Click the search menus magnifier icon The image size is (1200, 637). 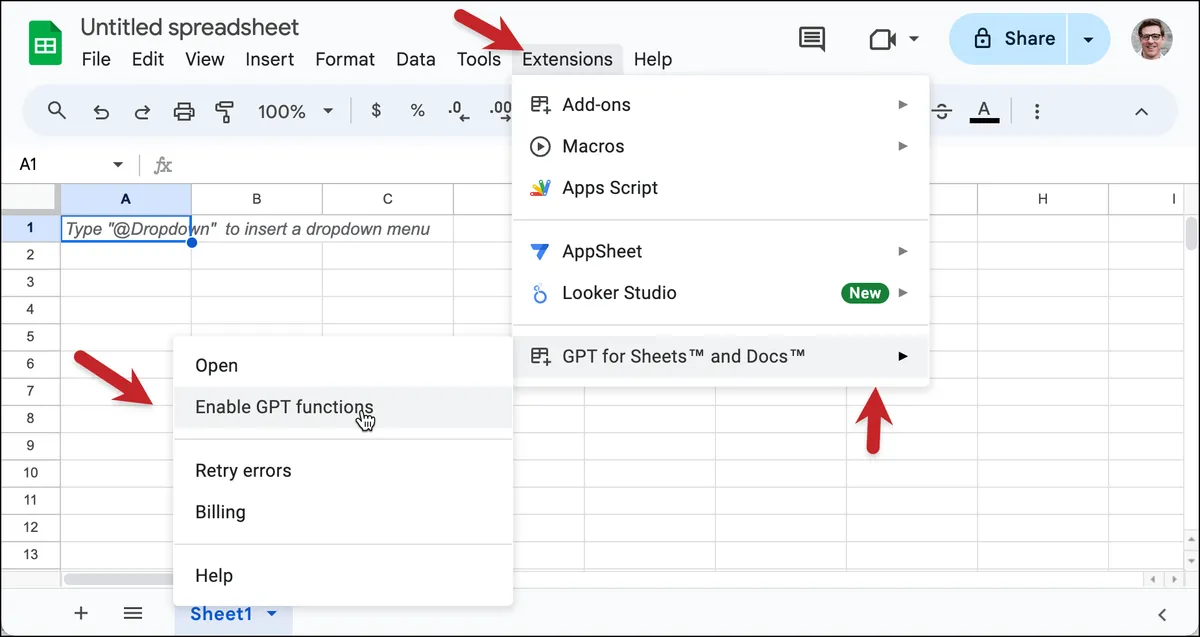click(57, 111)
